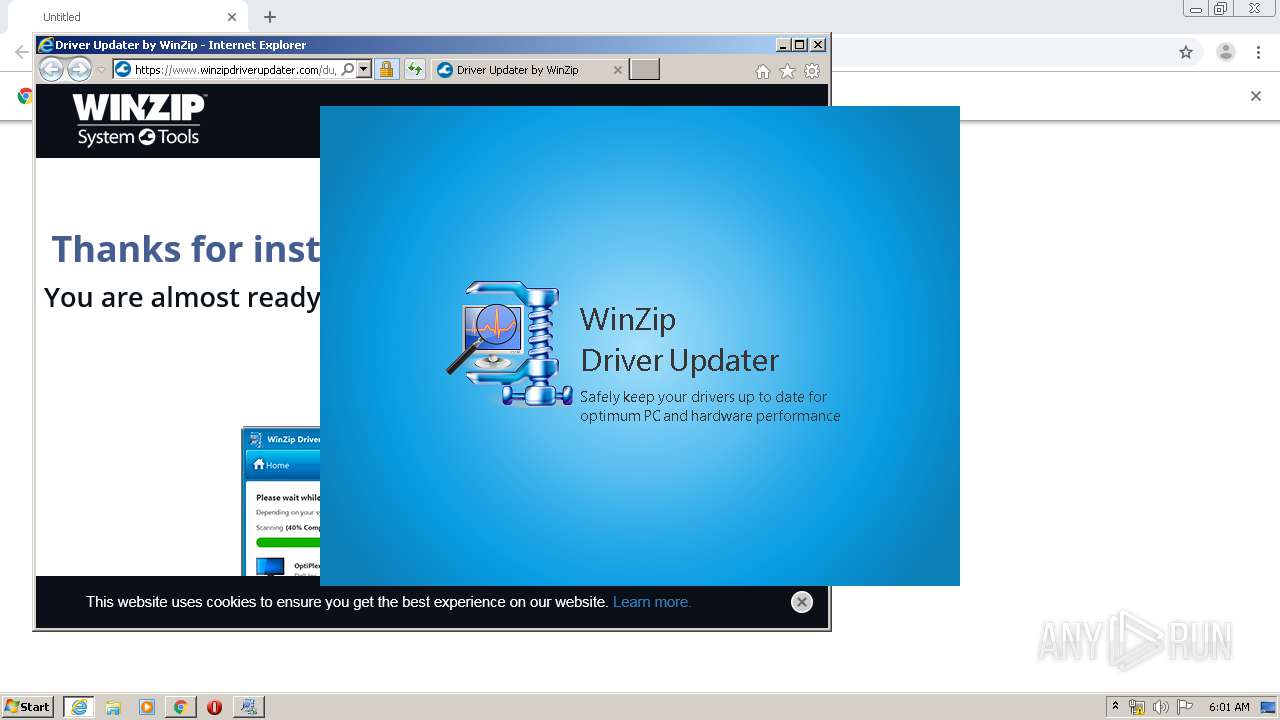This screenshot has width=1280, height=720.
Task: Open the IE address bar dropdown arrow
Action: [x=364, y=70]
